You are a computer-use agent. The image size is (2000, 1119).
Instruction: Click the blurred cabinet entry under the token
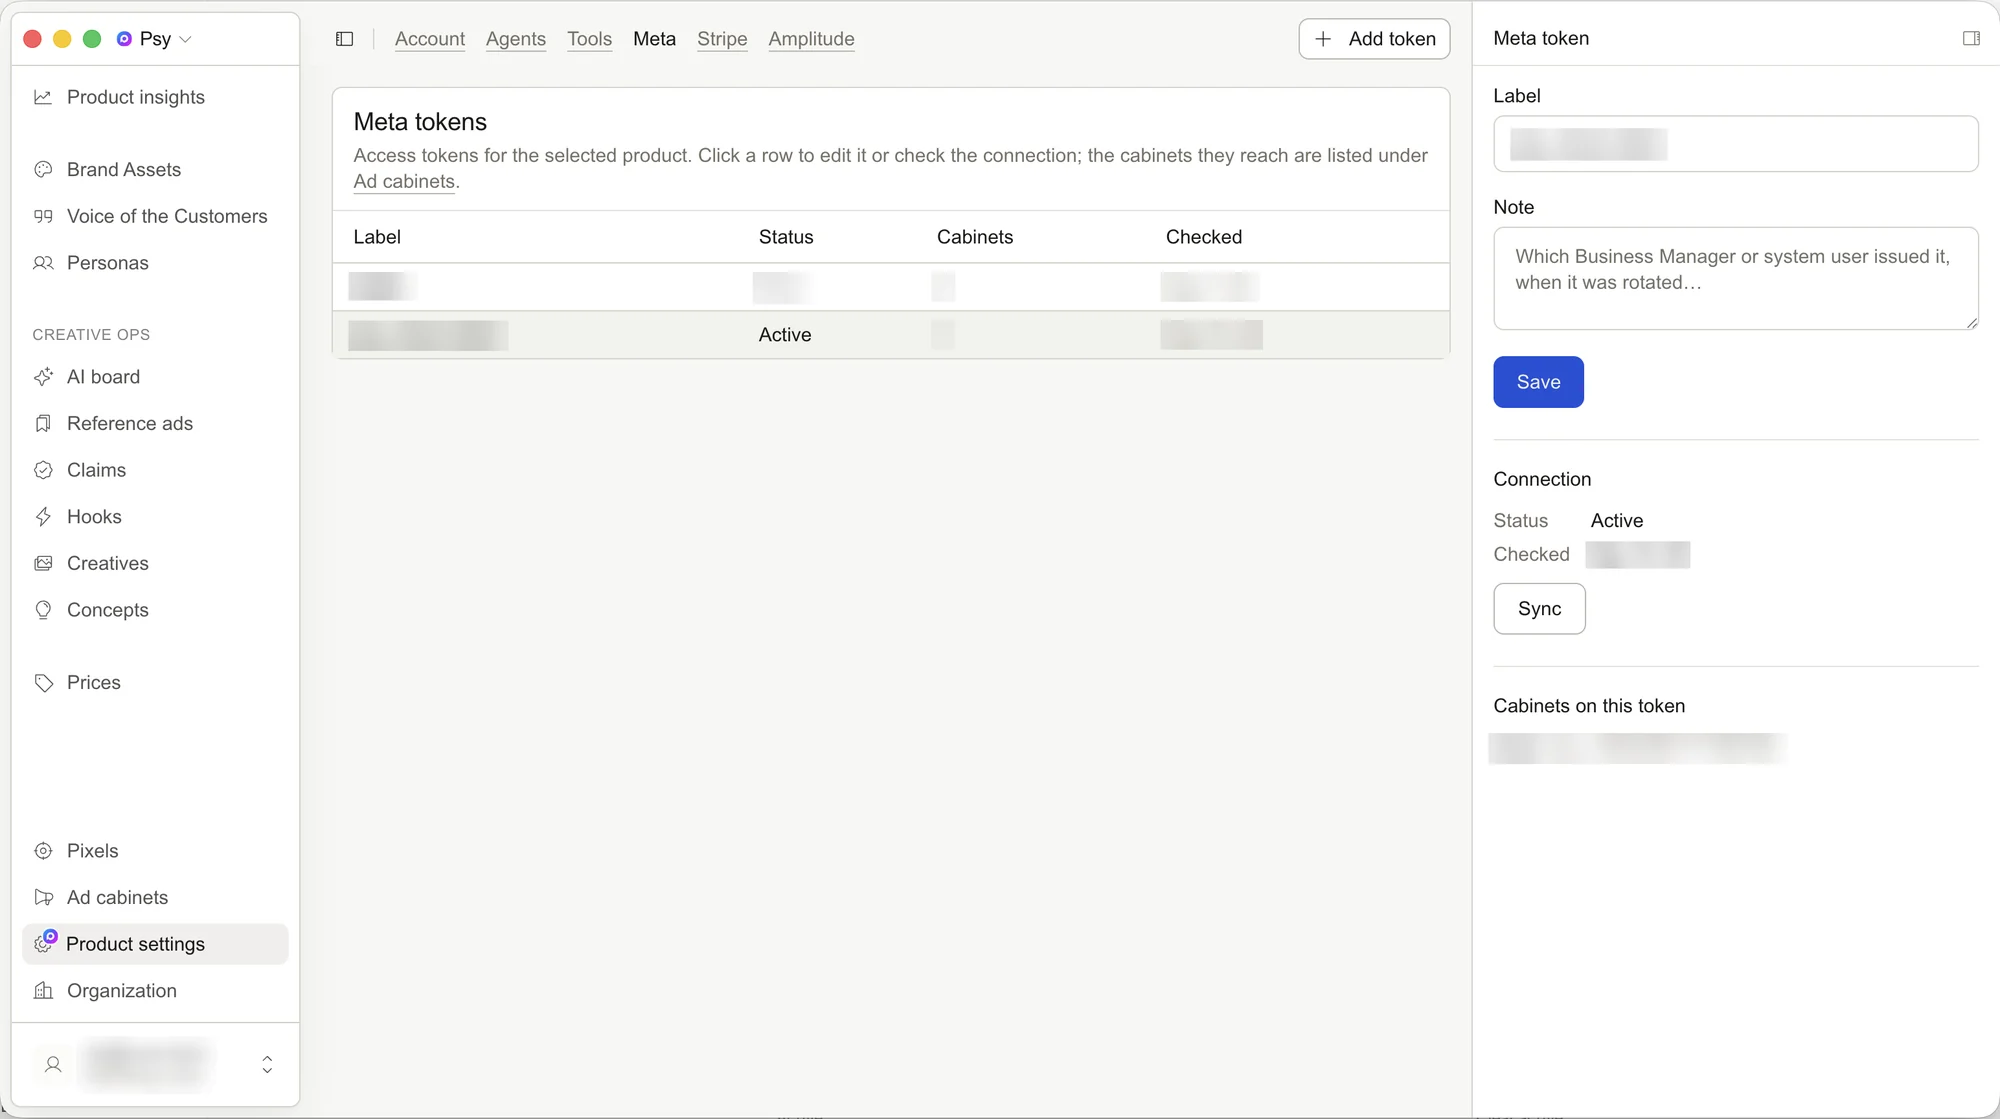[x=1637, y=748]
